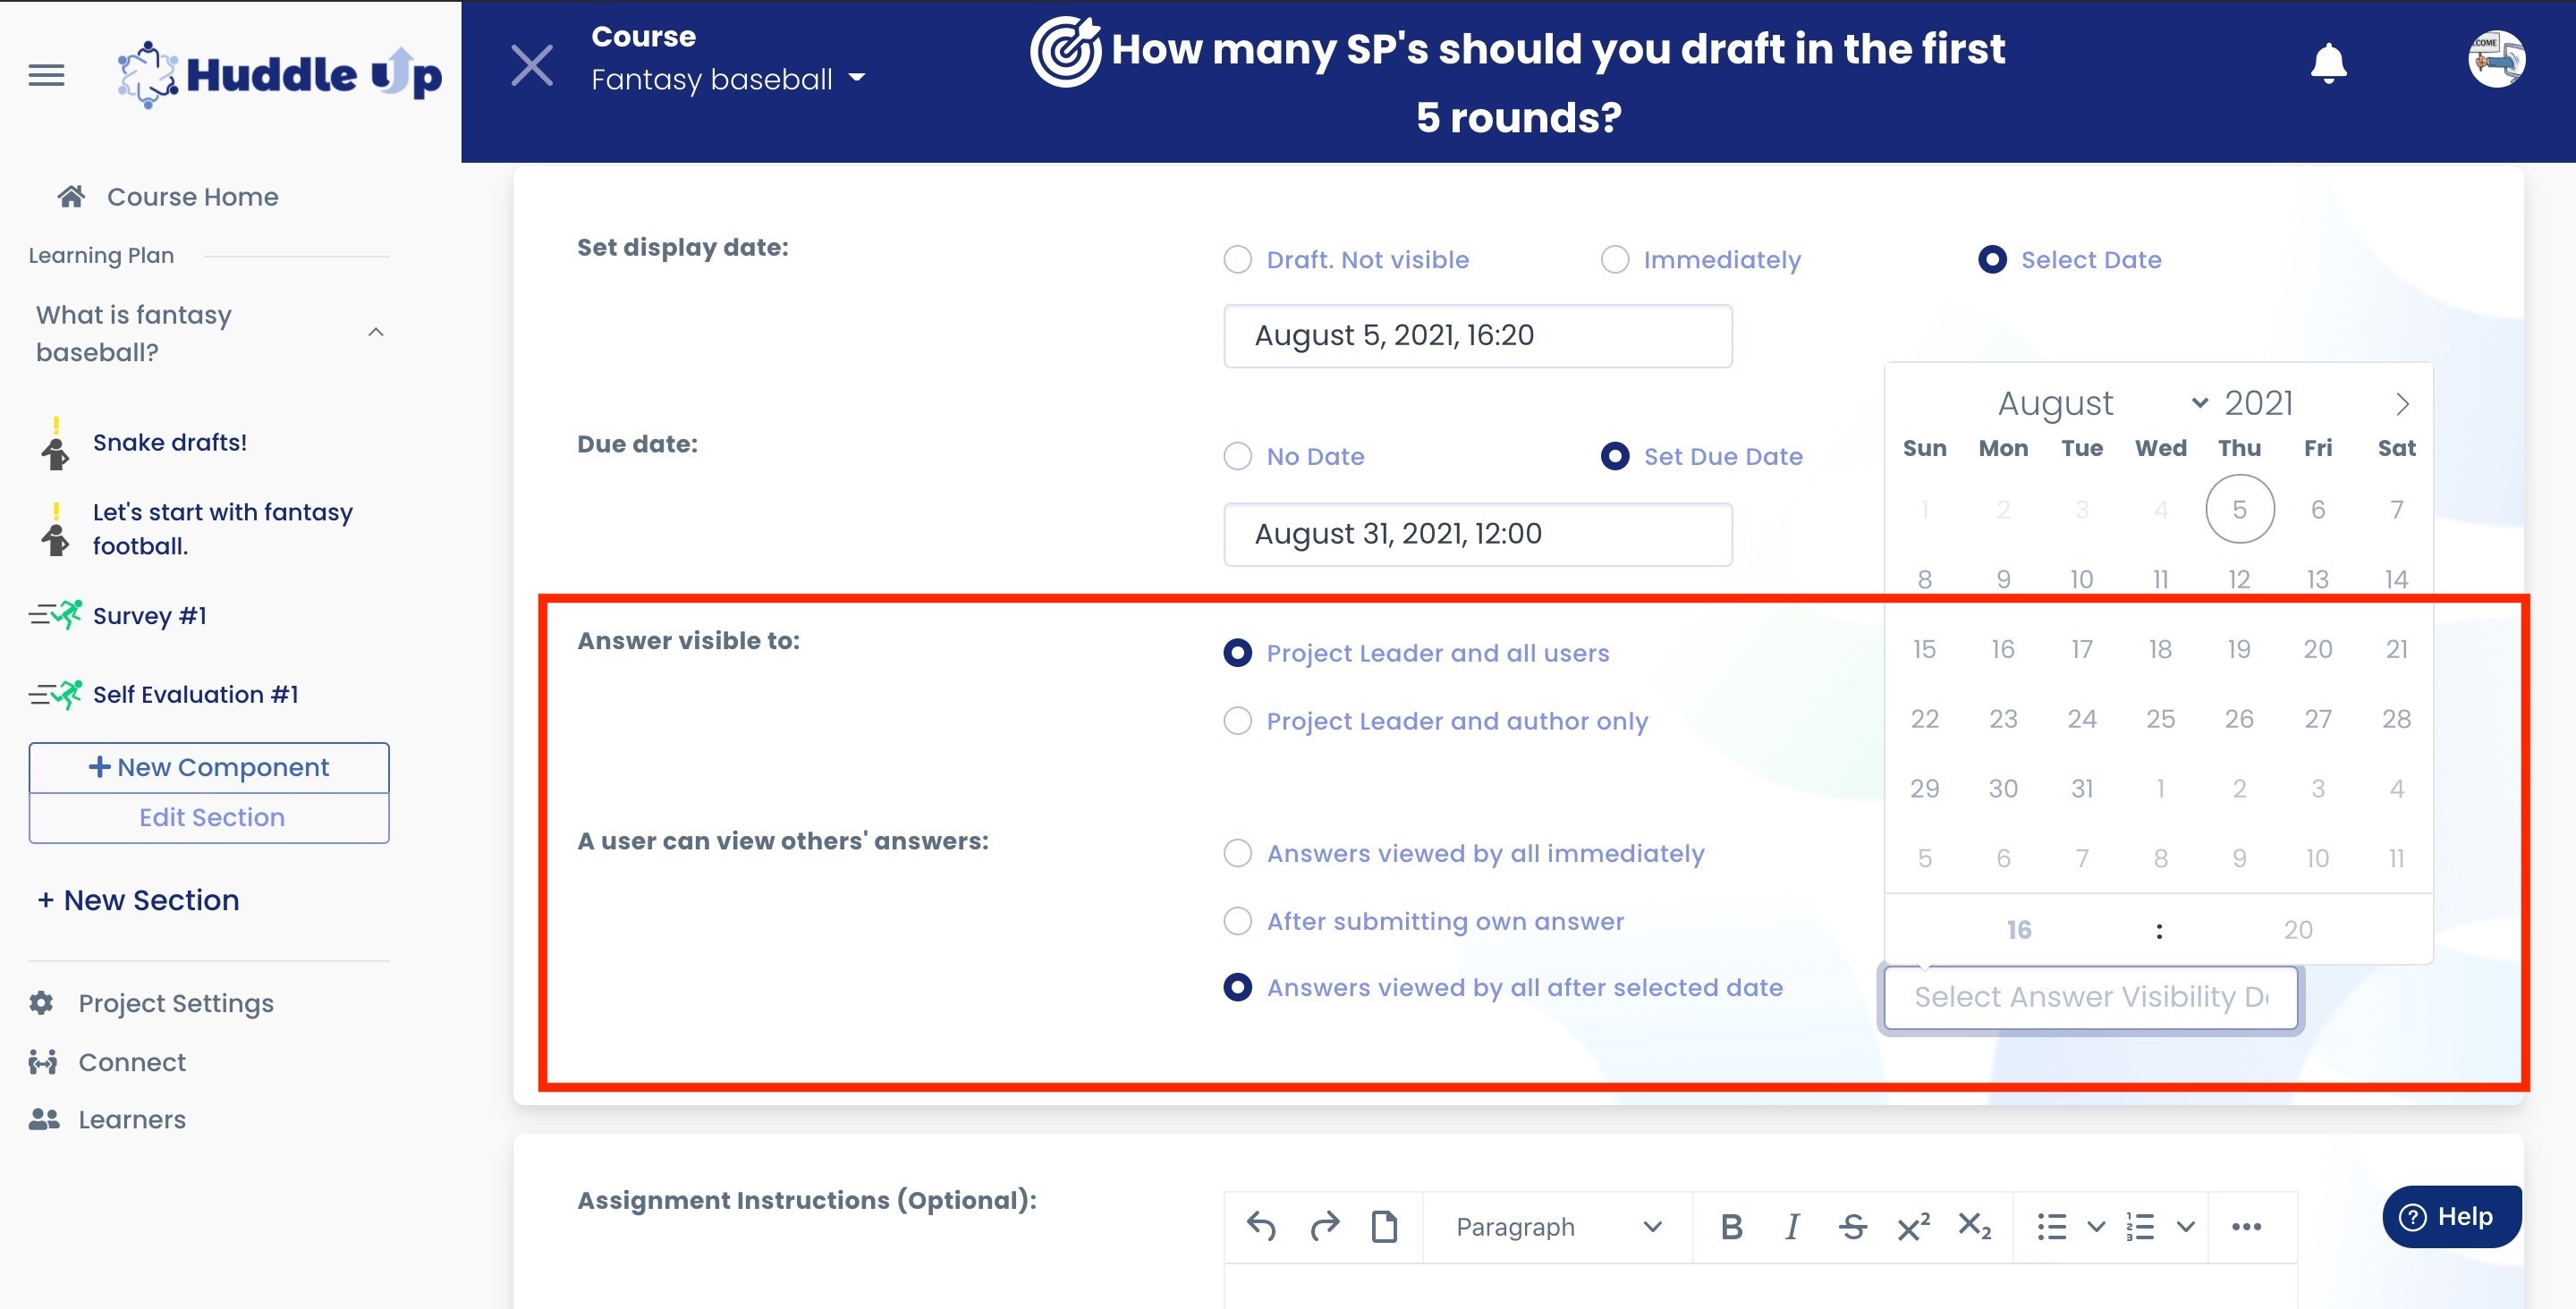Open the Connect page
2576x1309 pixels.
tap(132, 1061)
